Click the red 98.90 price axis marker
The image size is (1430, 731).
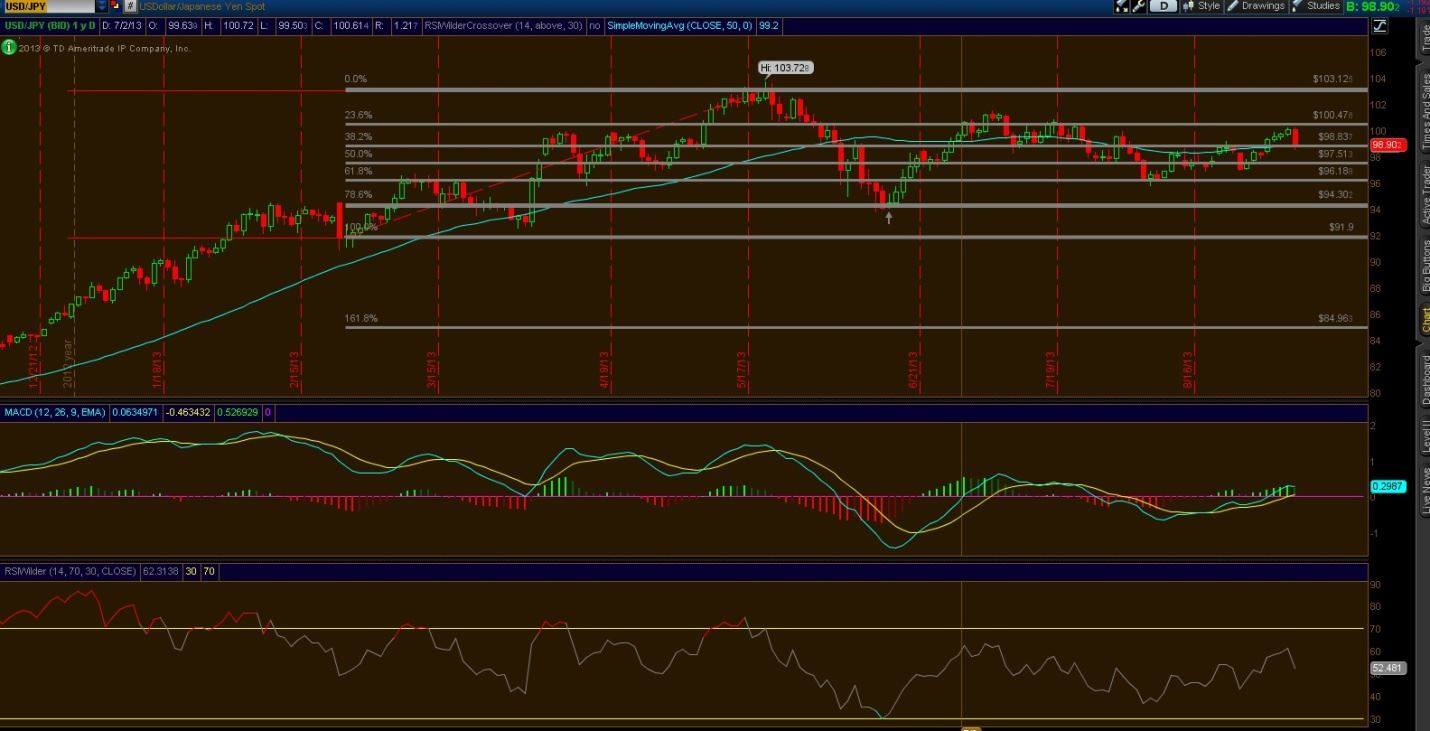point(1387,144)
